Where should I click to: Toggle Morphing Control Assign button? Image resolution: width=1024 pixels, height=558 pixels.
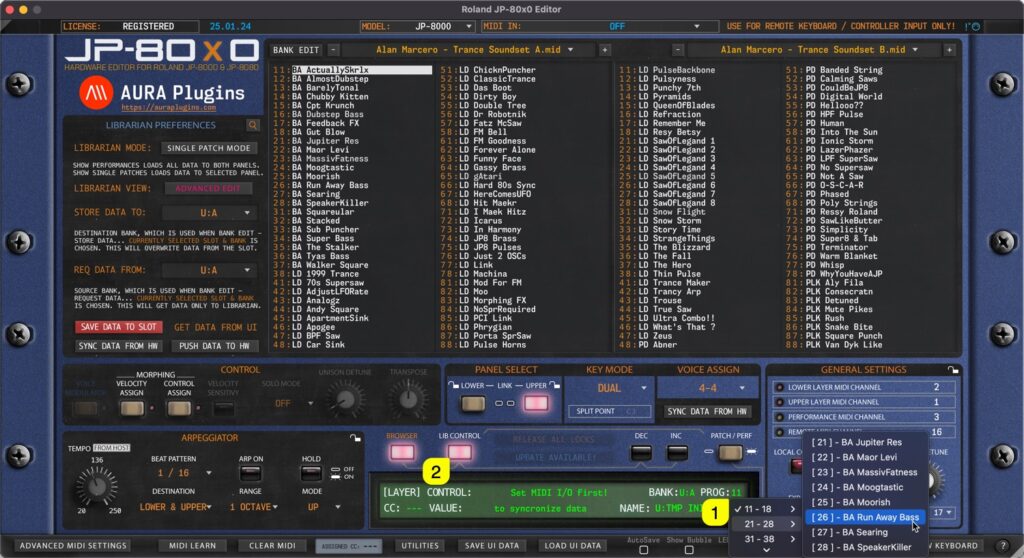[x=179, y=409]
